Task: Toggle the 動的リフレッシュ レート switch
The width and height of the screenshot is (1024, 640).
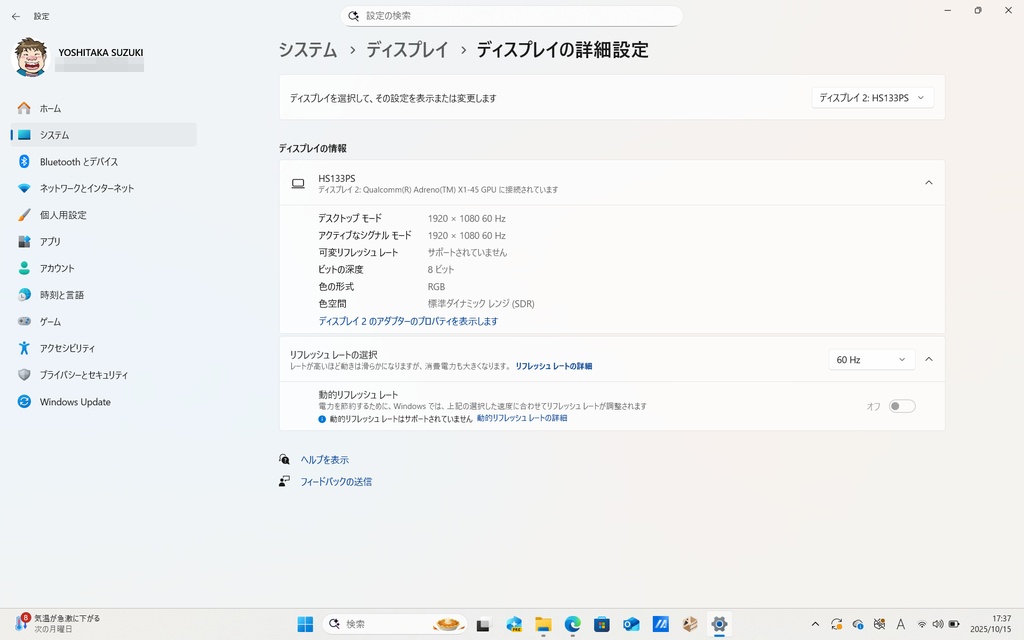Action: 902,406
